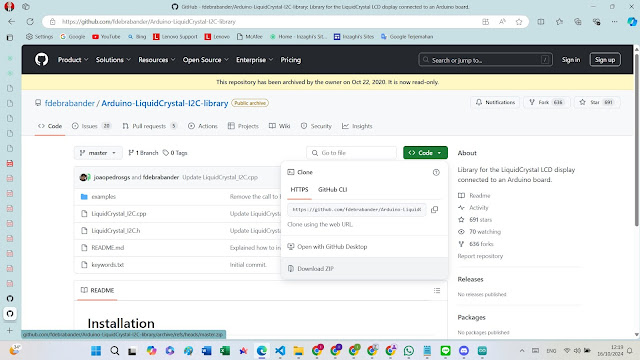
Task: Open the Actions tab
Action: tap(203, 126)
